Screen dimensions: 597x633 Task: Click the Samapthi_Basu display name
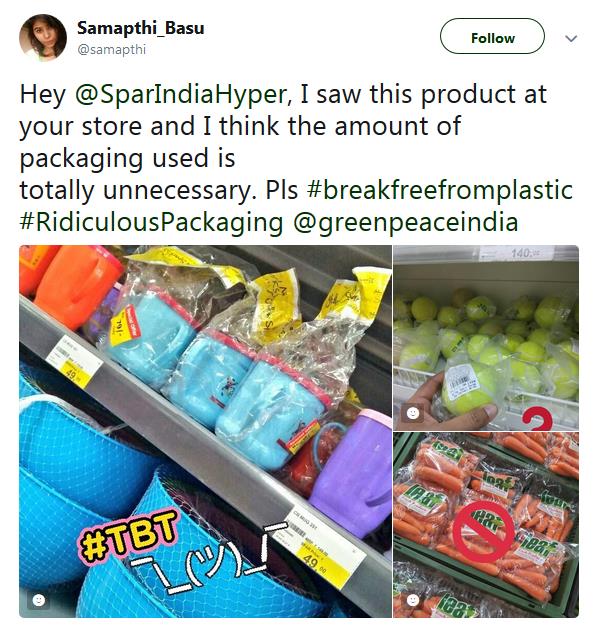click(140, 28)
